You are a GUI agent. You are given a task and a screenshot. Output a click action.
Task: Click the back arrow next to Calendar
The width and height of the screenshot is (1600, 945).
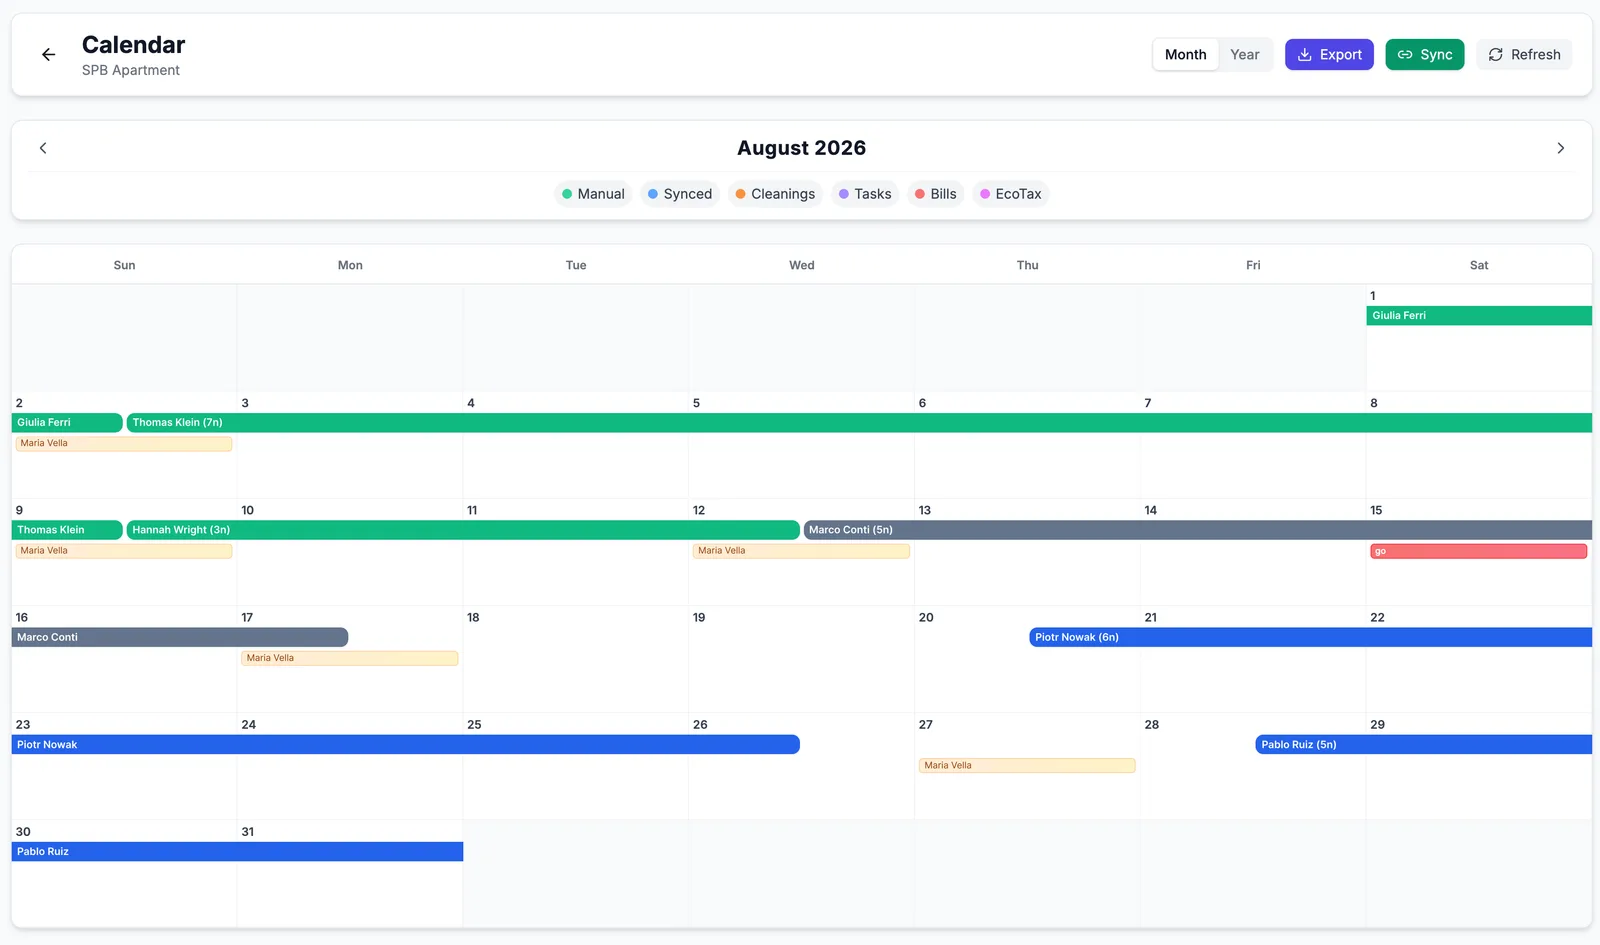pos(48,55)
